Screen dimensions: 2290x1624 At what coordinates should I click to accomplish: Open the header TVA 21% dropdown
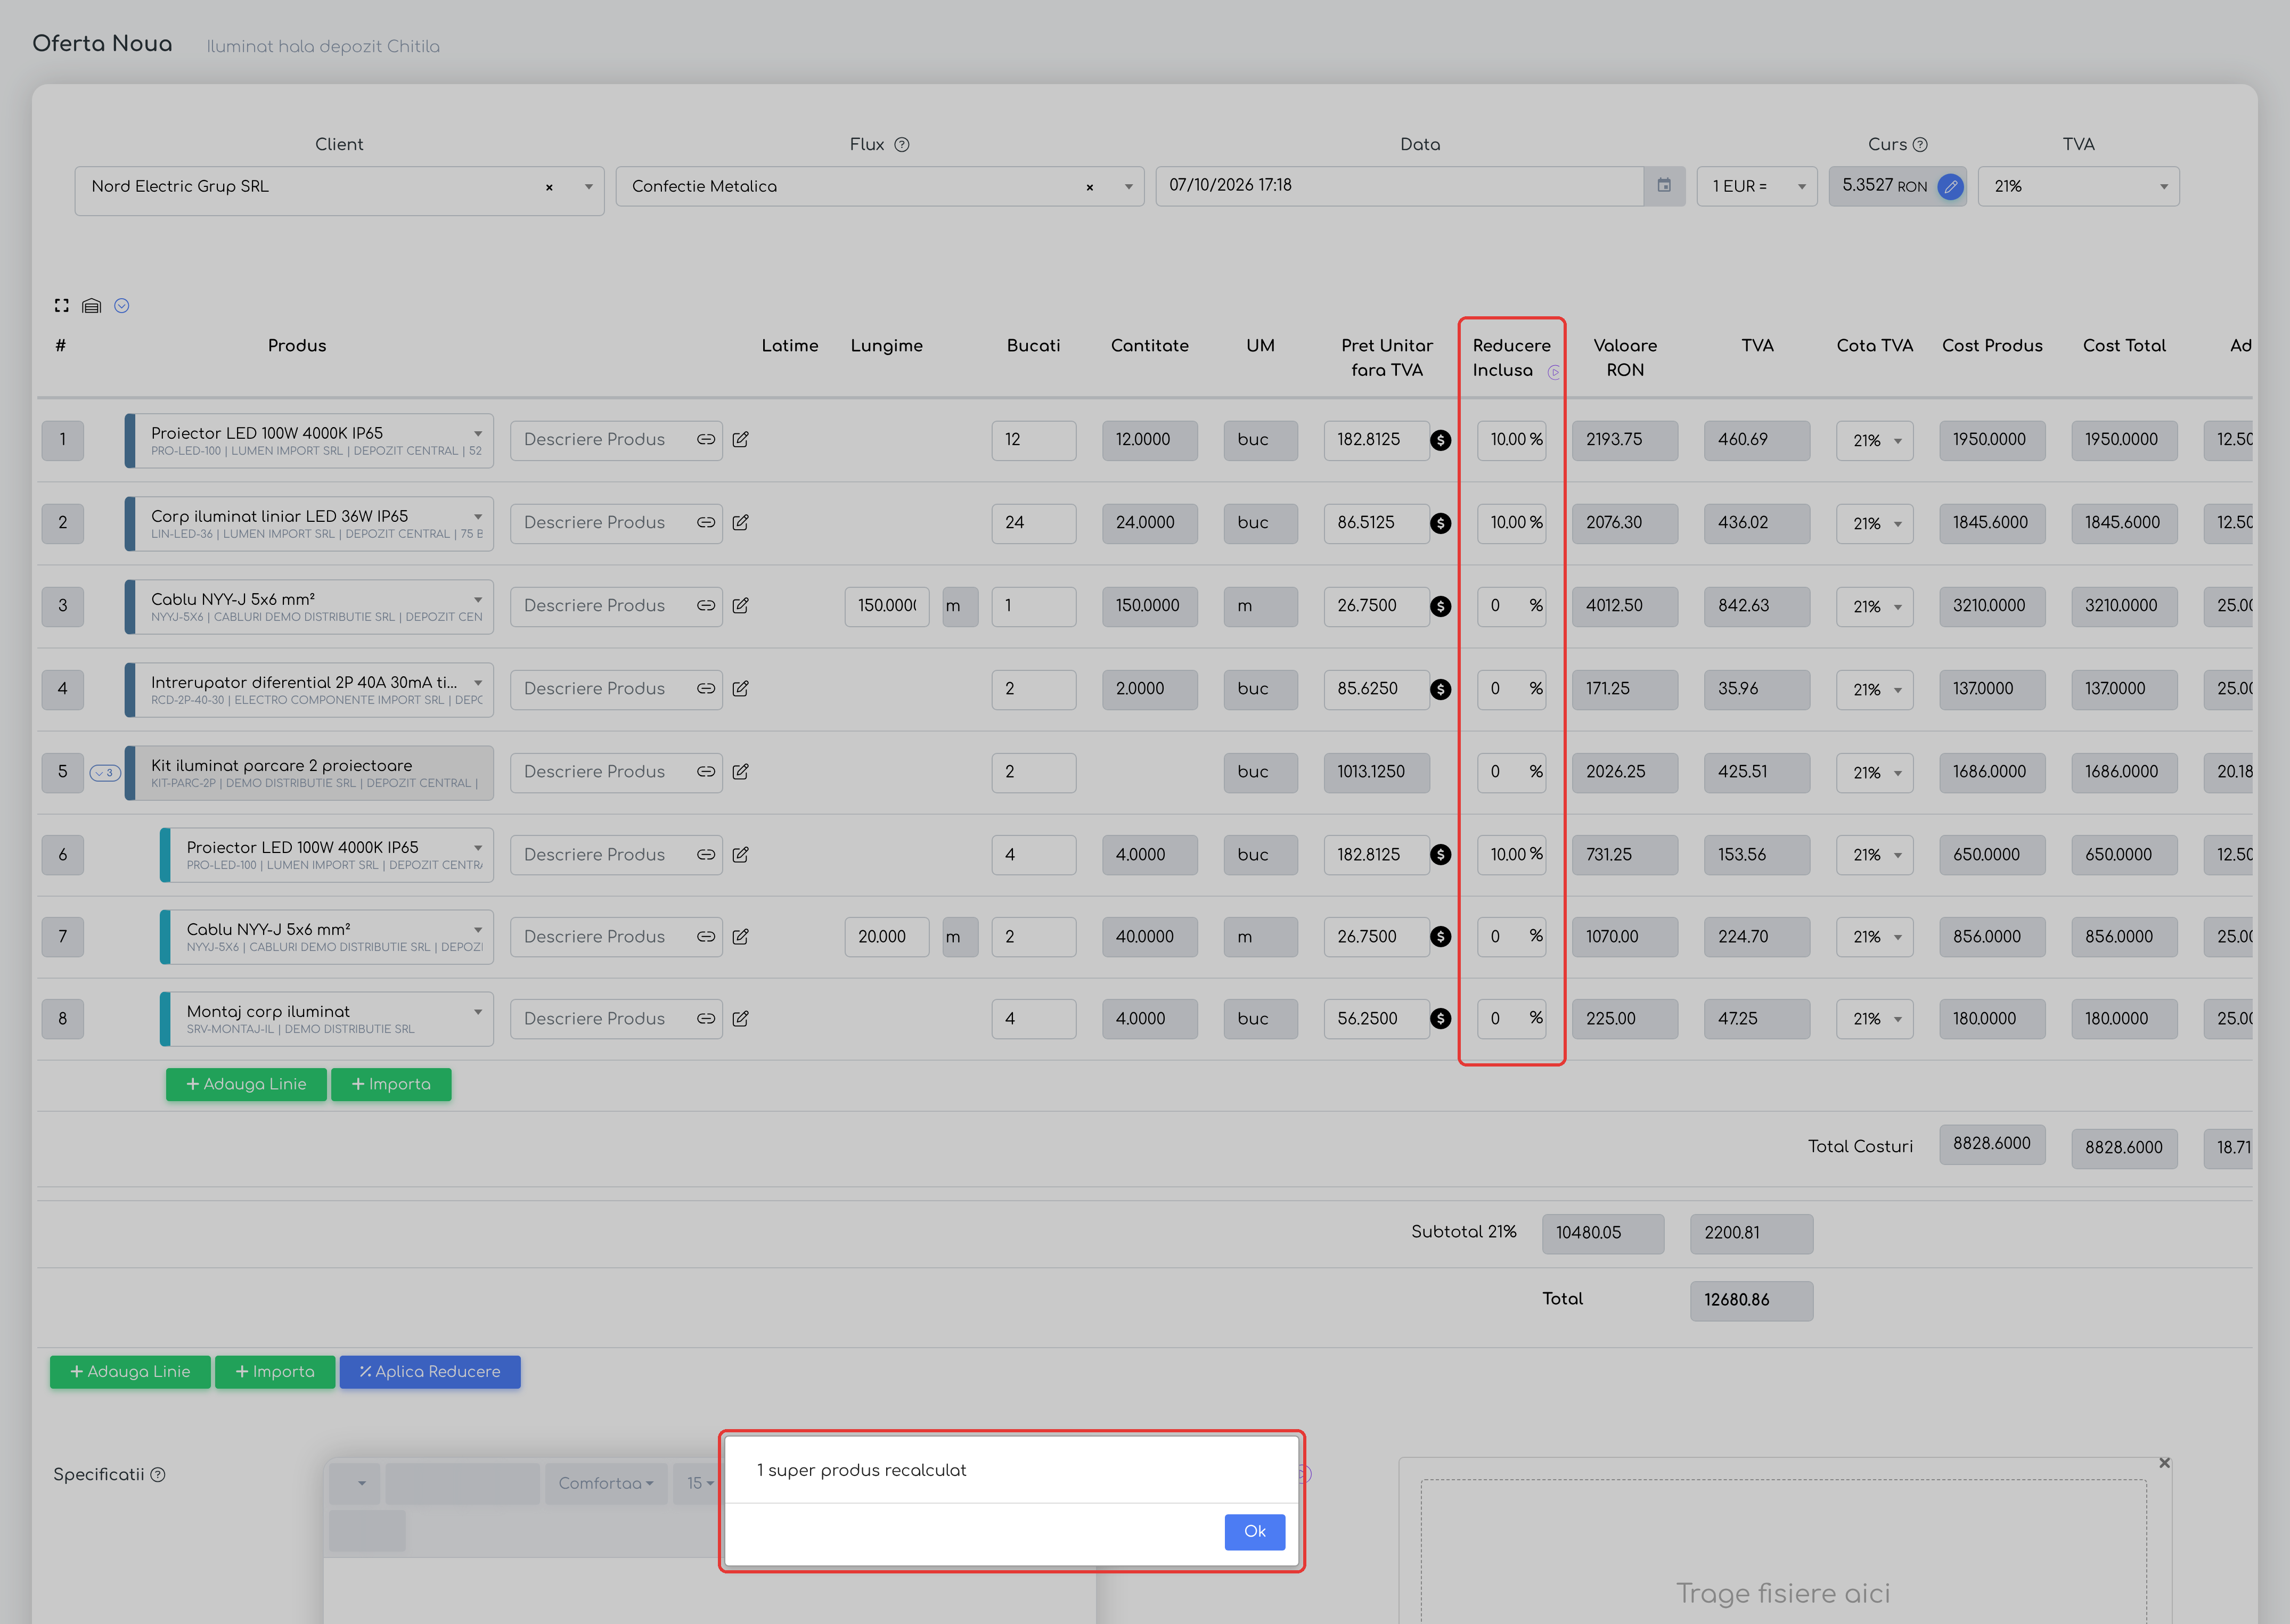[2078, 187]
